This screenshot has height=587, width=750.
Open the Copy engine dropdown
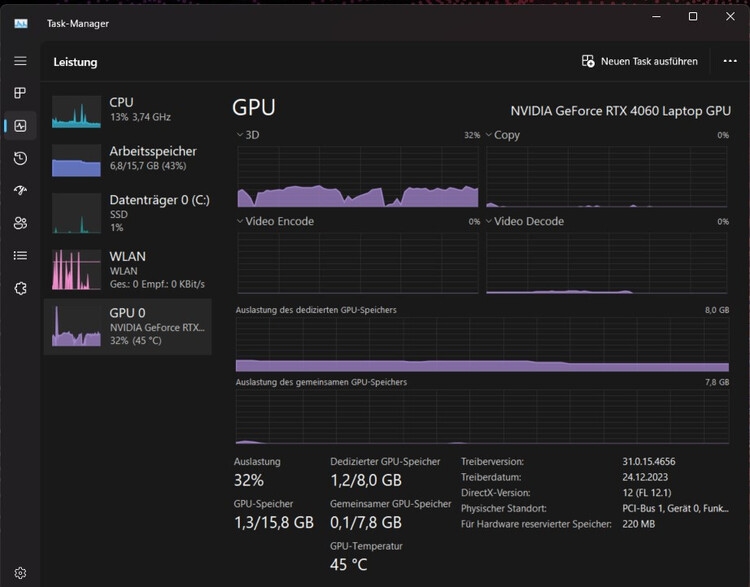[x=503, y=135]
